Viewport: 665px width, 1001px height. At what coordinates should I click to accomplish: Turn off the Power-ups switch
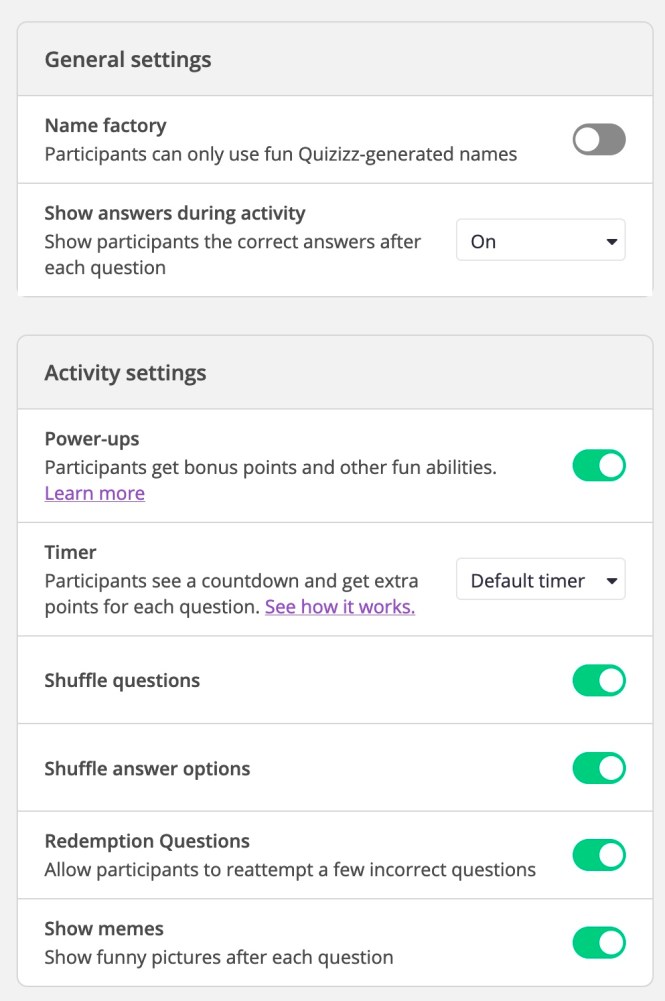[x=599, y=466]
